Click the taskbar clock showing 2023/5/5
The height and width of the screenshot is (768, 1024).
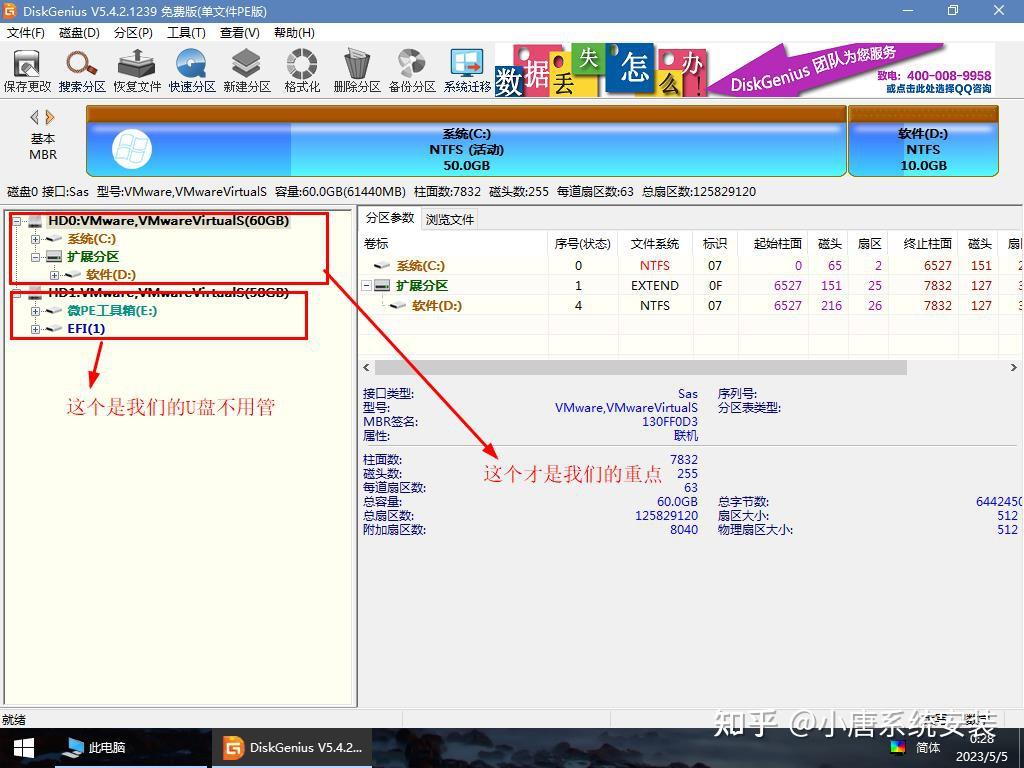pyautogui.click(x=982, y=748)
